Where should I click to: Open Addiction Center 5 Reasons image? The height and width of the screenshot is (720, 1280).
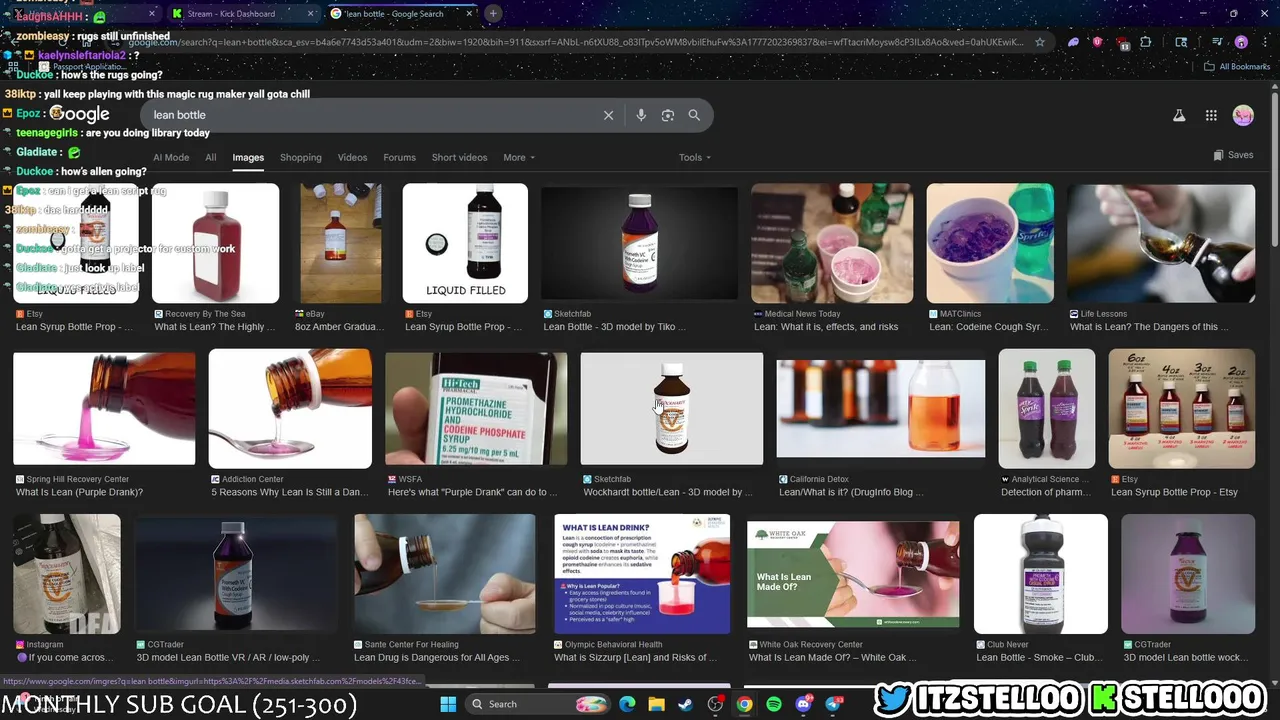point(290,408)
